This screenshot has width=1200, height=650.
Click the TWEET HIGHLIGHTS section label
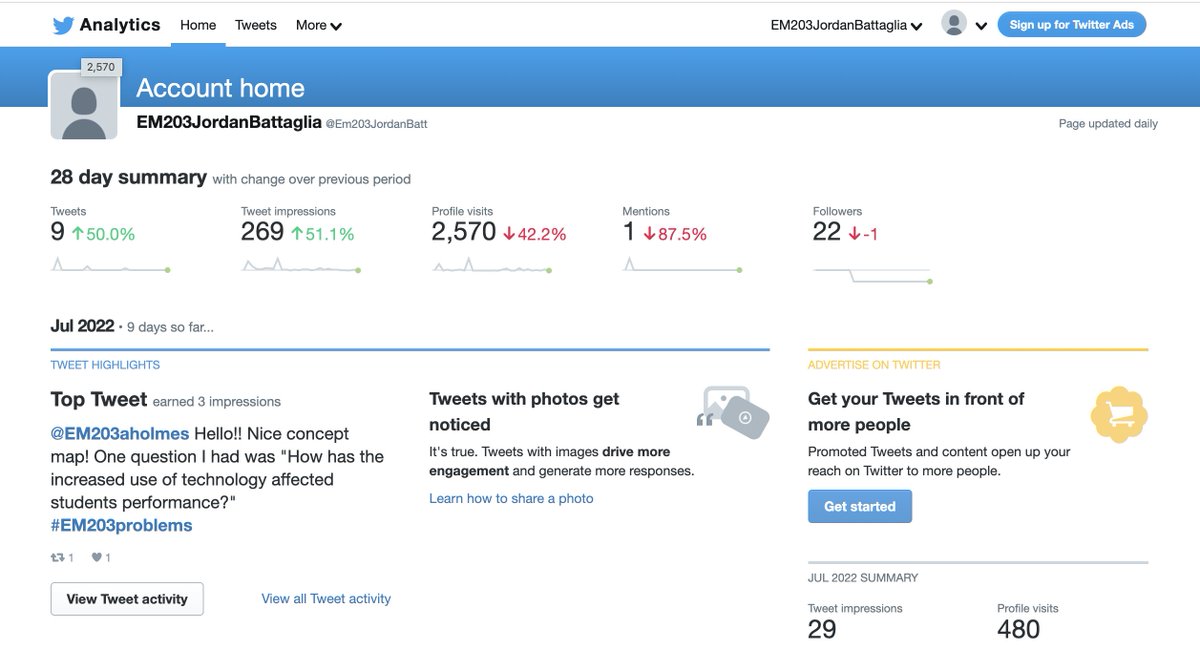pyautogui.click(x=105, y=365)
